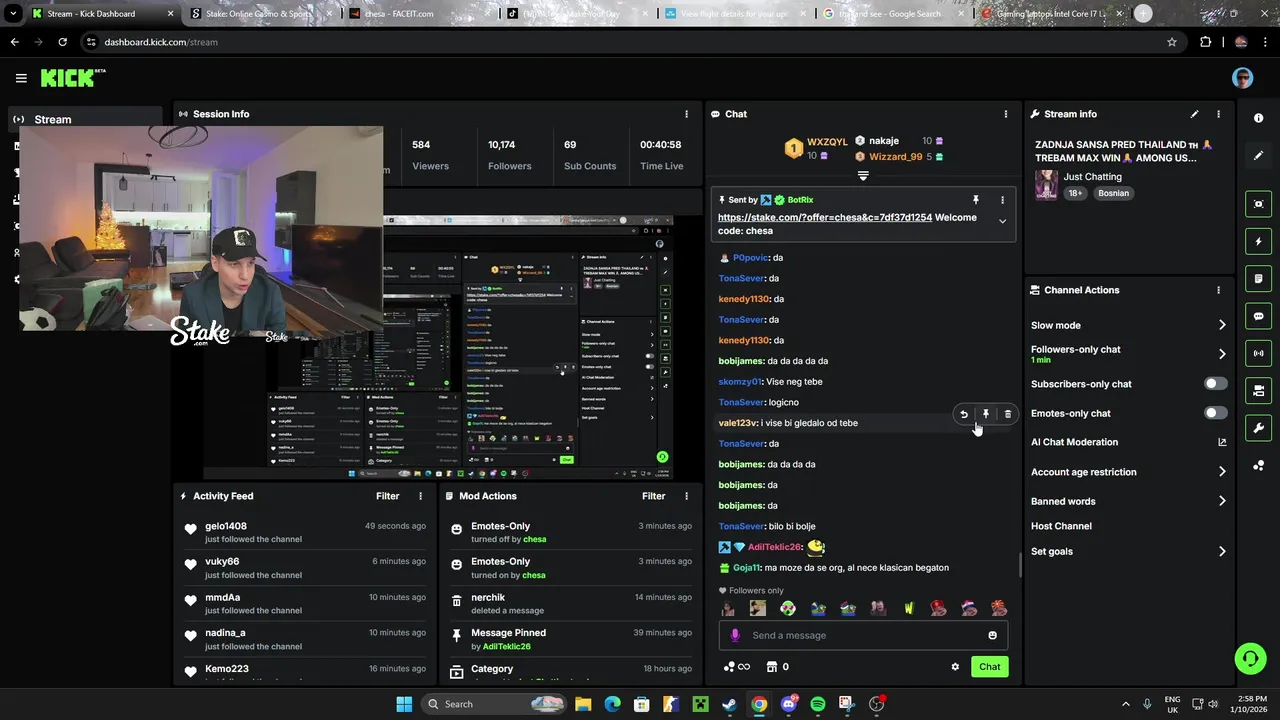Click the chat scrollbar

point(1020,565)
